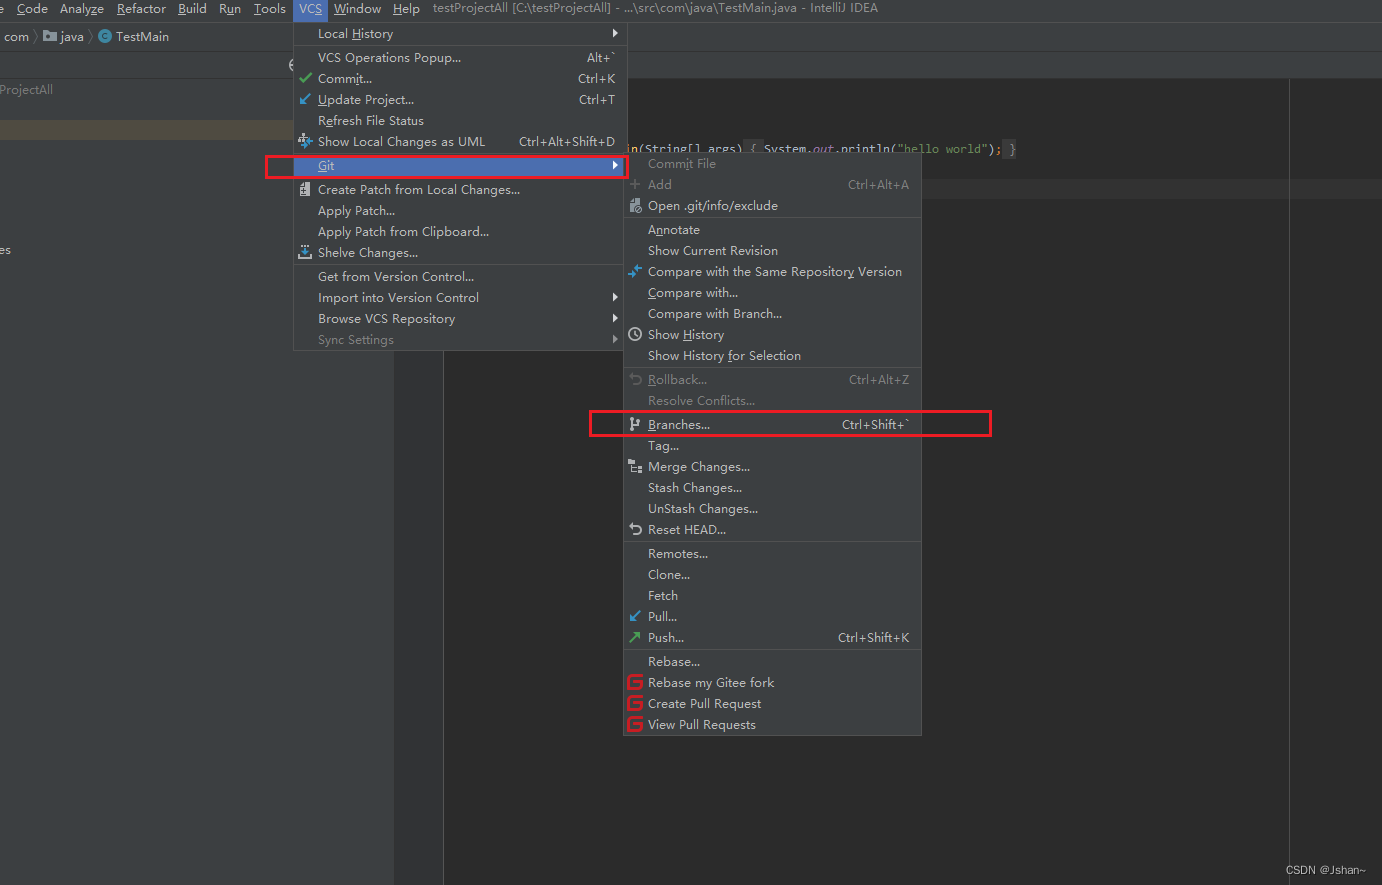Choose VCS Operations Popup entry
This screenshot has width=1382, height=885.
459,57
